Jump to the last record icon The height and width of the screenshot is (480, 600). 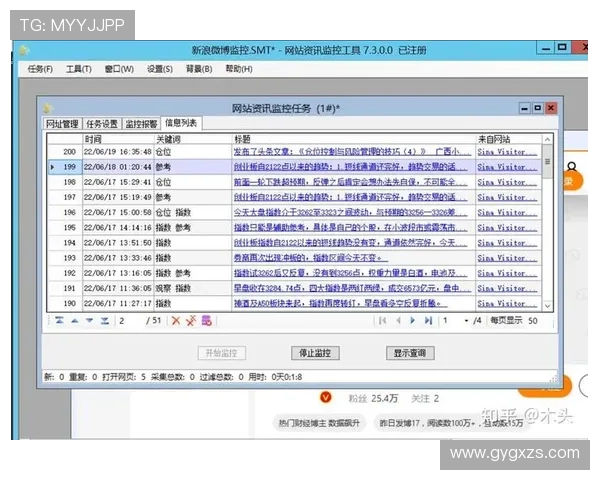click(104, 321)
